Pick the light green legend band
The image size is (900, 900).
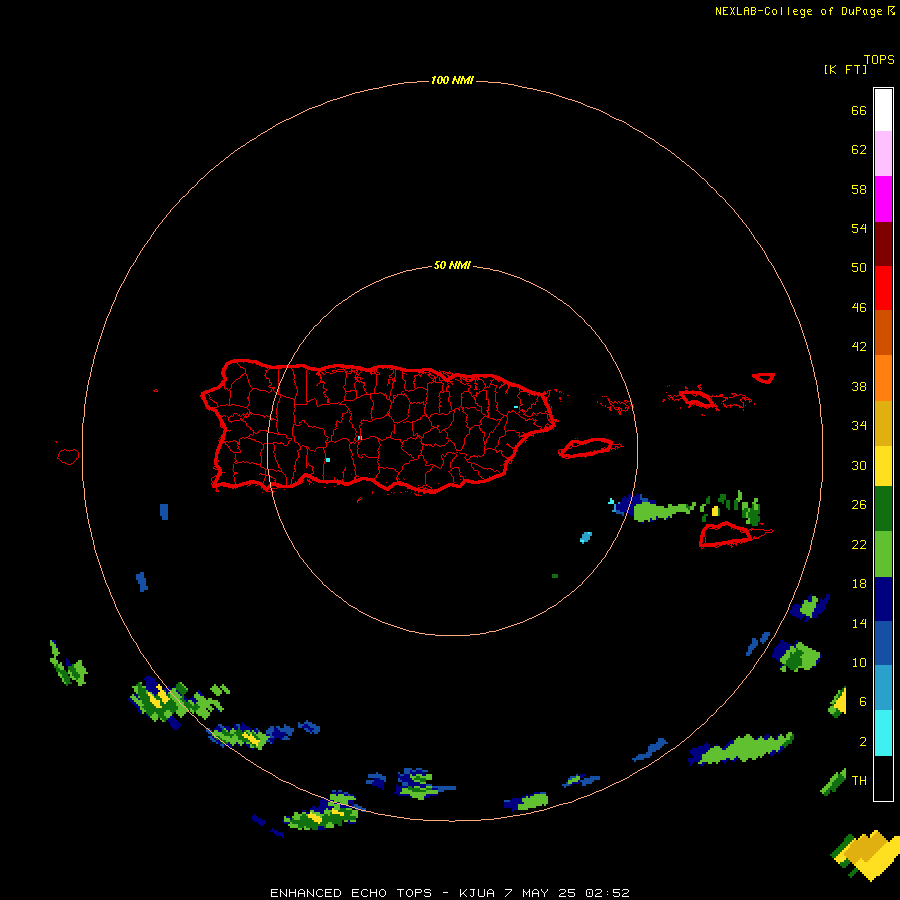tap(883, 554)
